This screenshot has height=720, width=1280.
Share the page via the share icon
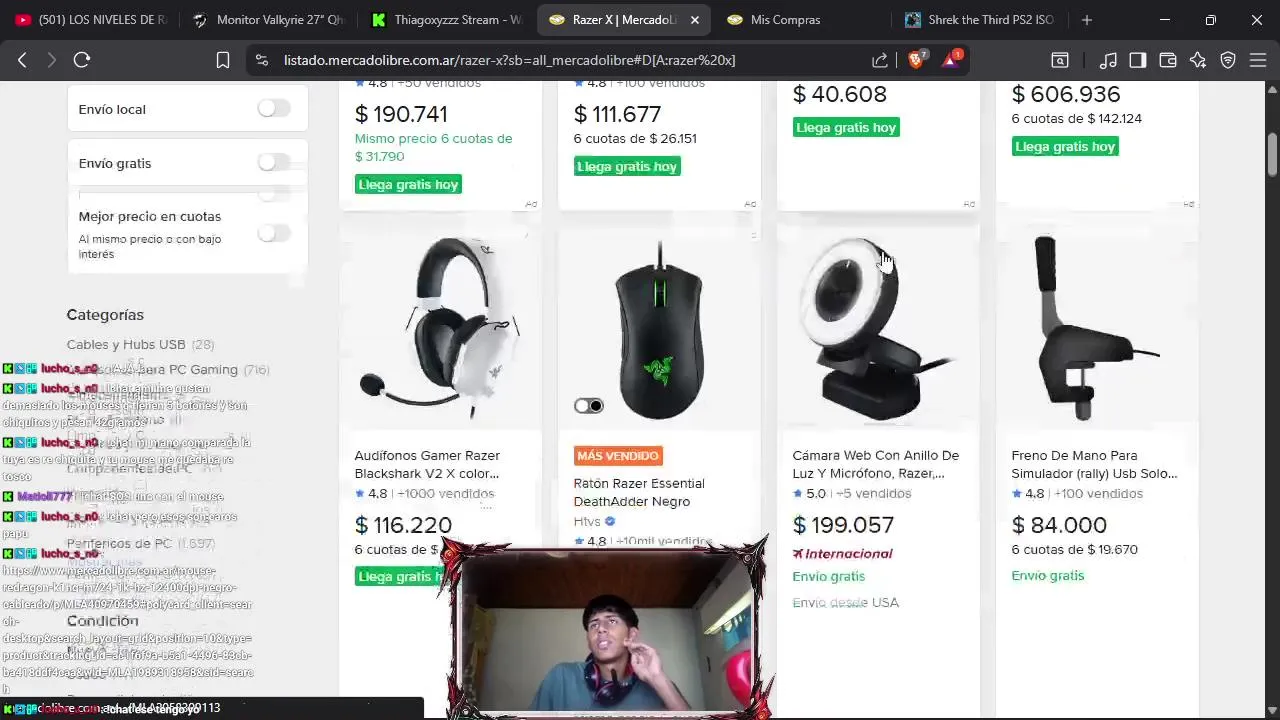point(880,60)
